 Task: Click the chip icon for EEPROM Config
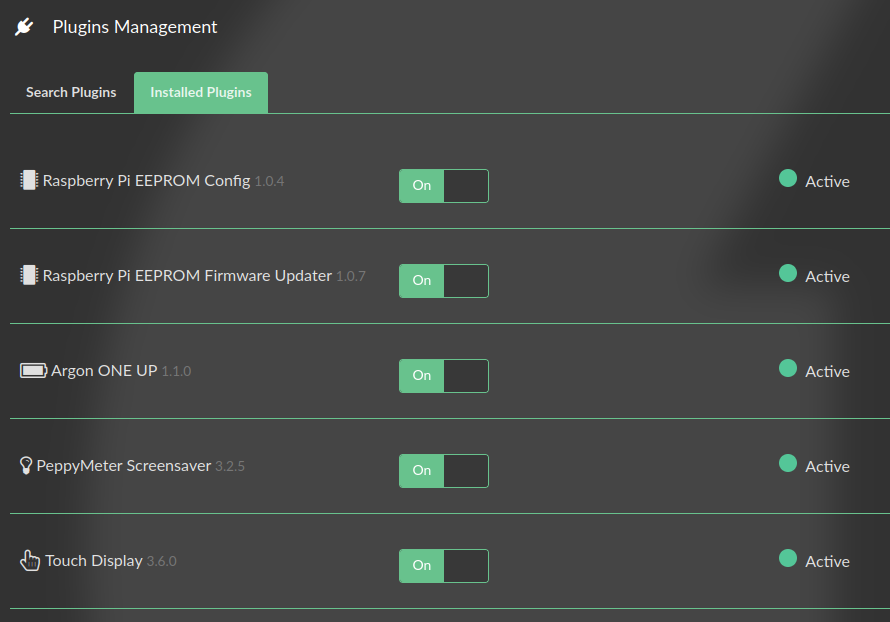point(29,180)
